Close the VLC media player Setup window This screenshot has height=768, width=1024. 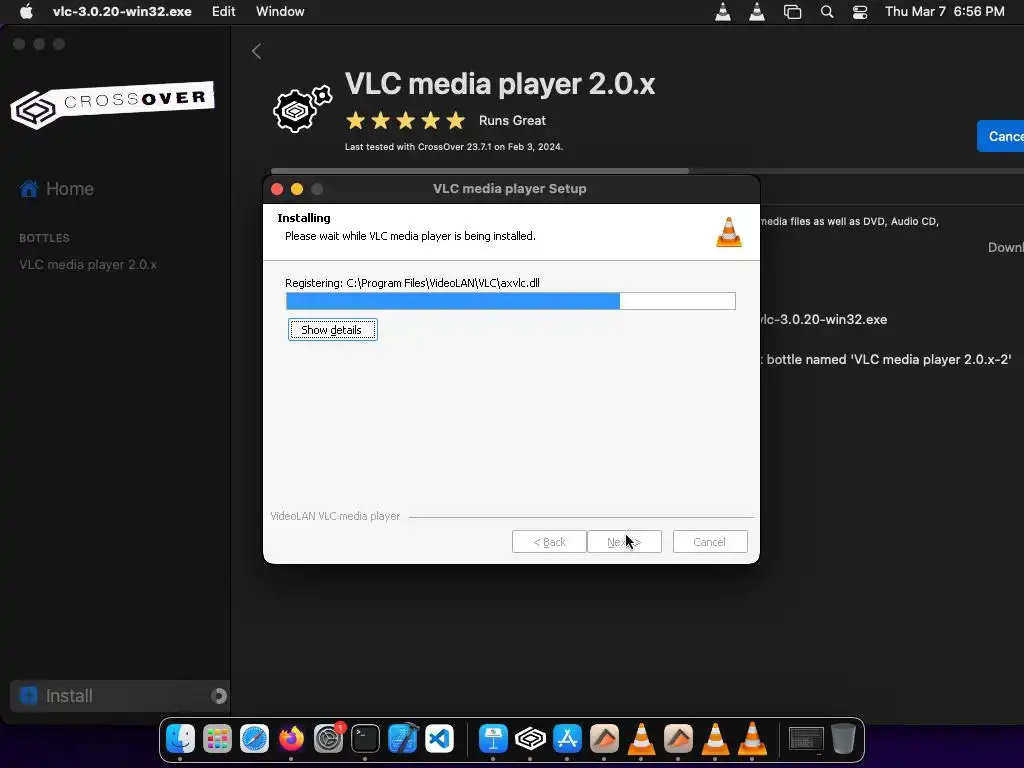pos(277,189)
